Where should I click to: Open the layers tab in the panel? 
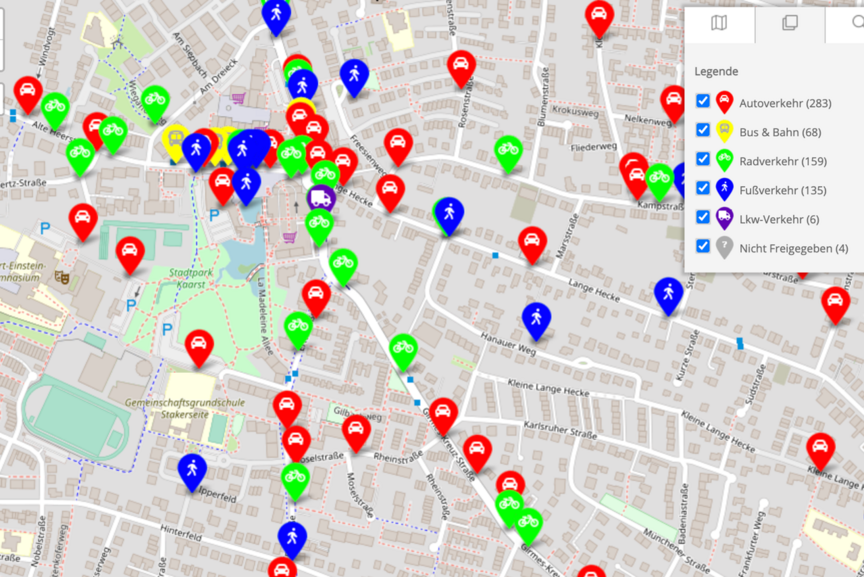click(789, 23)
